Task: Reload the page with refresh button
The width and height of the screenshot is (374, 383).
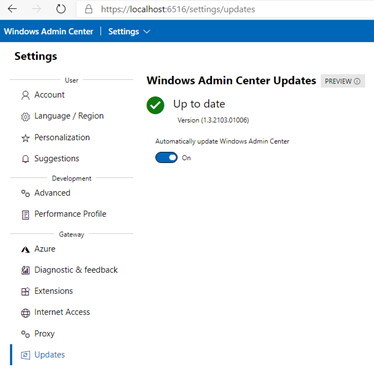Action: pyautogui.click(x=61, y=9)
